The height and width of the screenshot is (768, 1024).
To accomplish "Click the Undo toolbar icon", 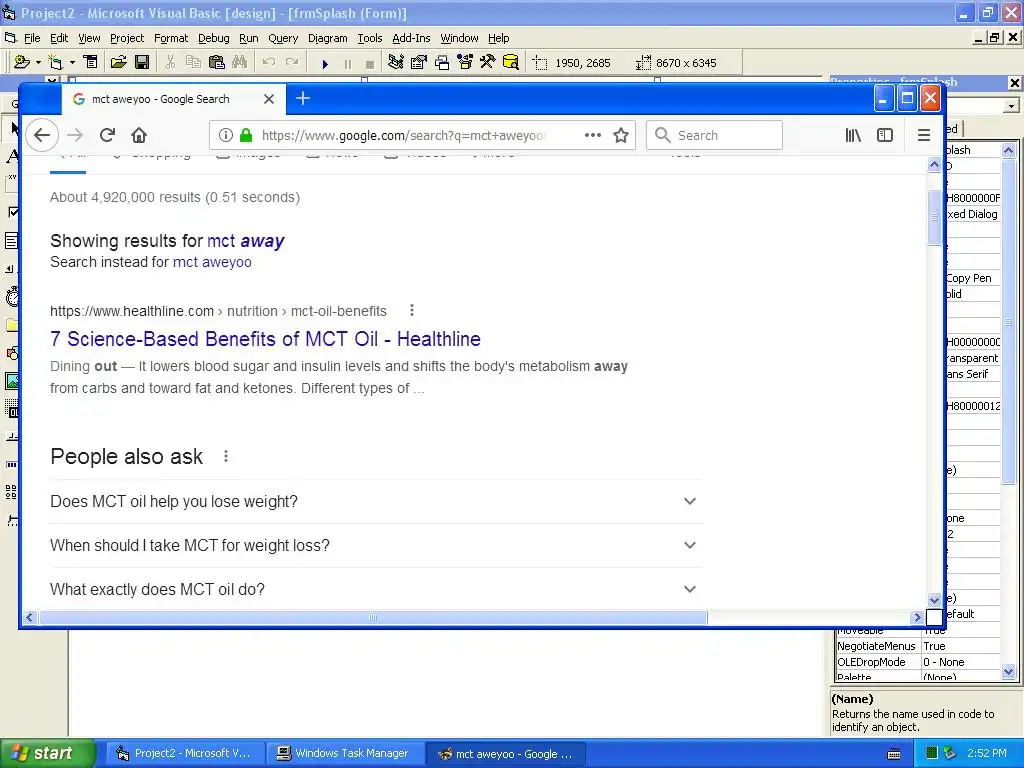I will (268, 62).
